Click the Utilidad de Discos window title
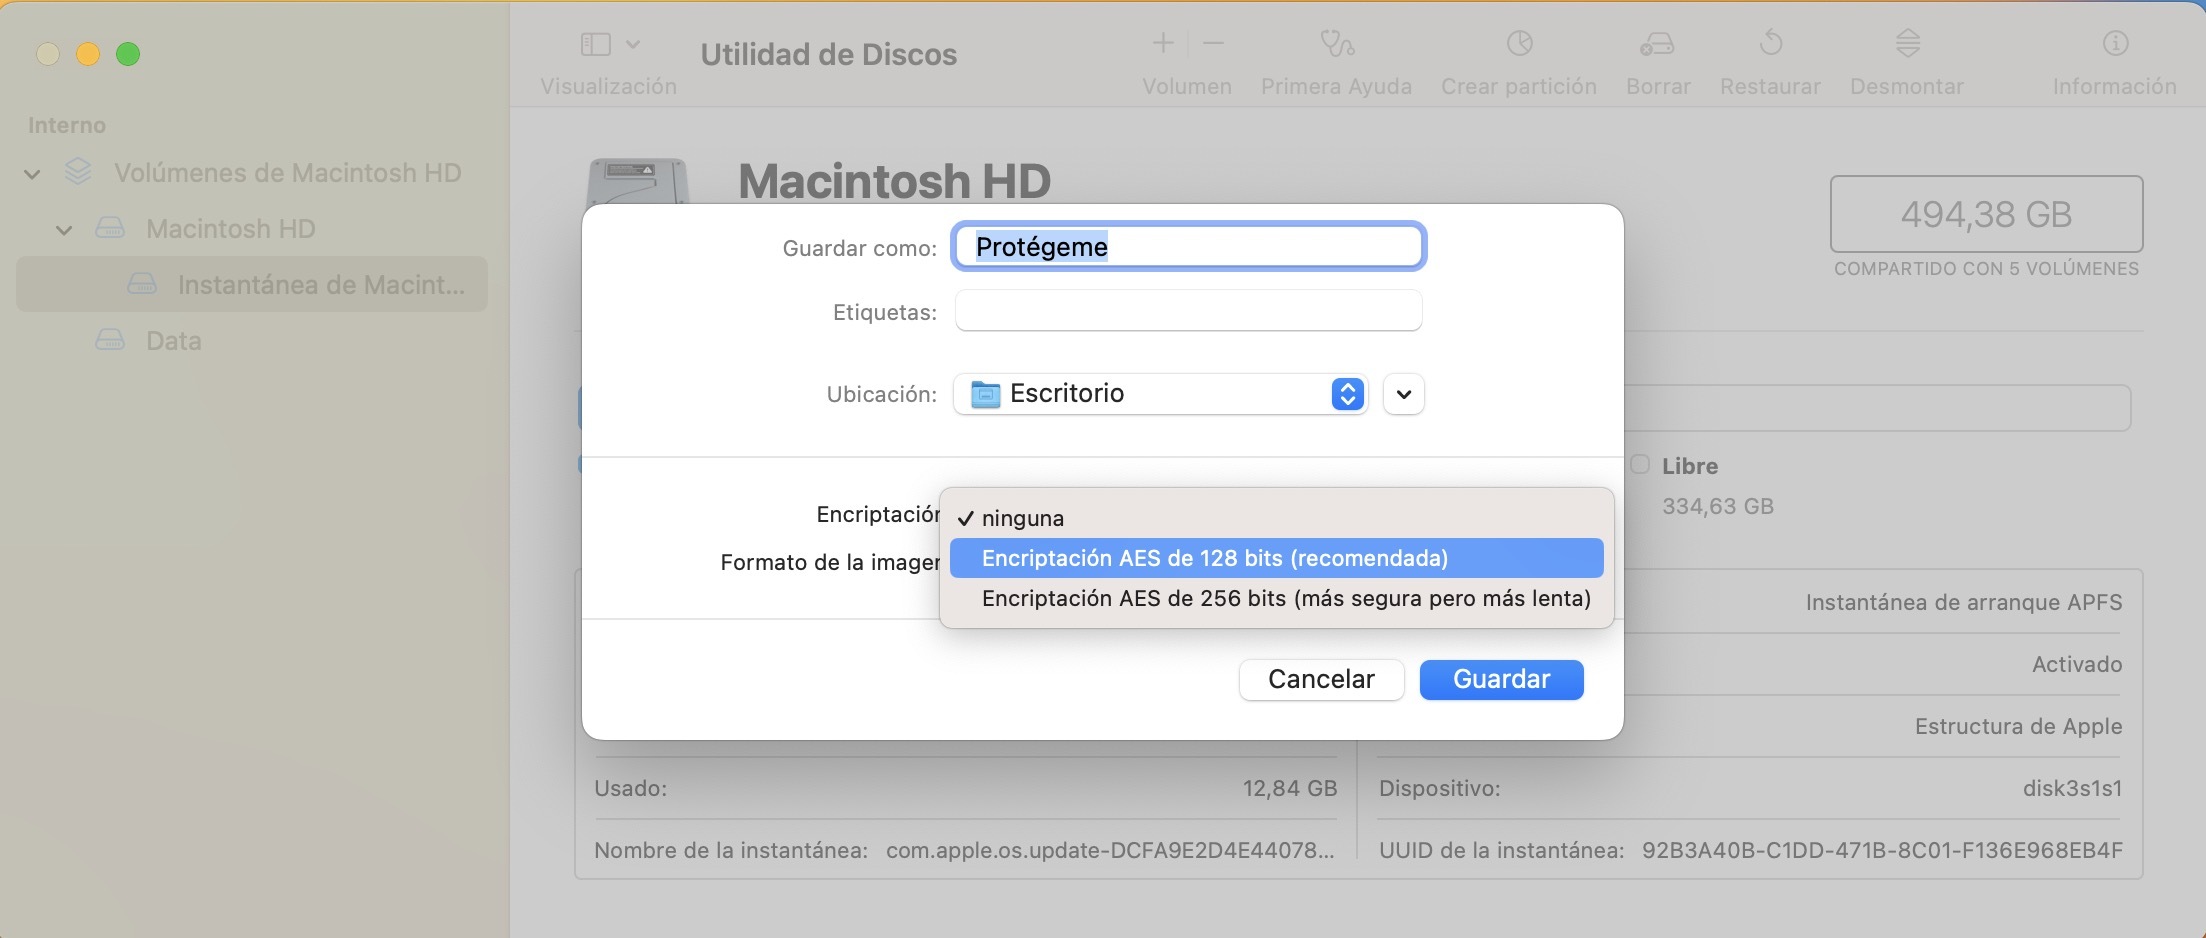 828,54
